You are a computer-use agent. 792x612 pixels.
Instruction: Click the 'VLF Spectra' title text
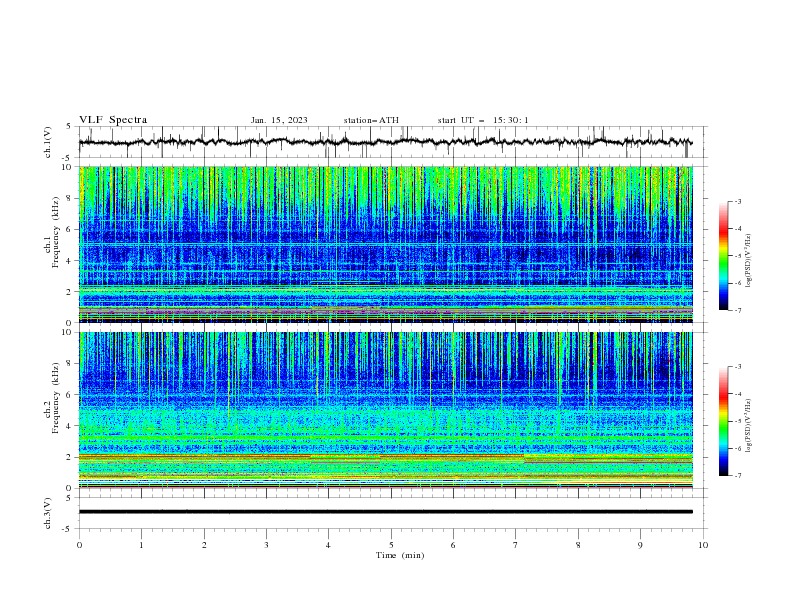113,120
